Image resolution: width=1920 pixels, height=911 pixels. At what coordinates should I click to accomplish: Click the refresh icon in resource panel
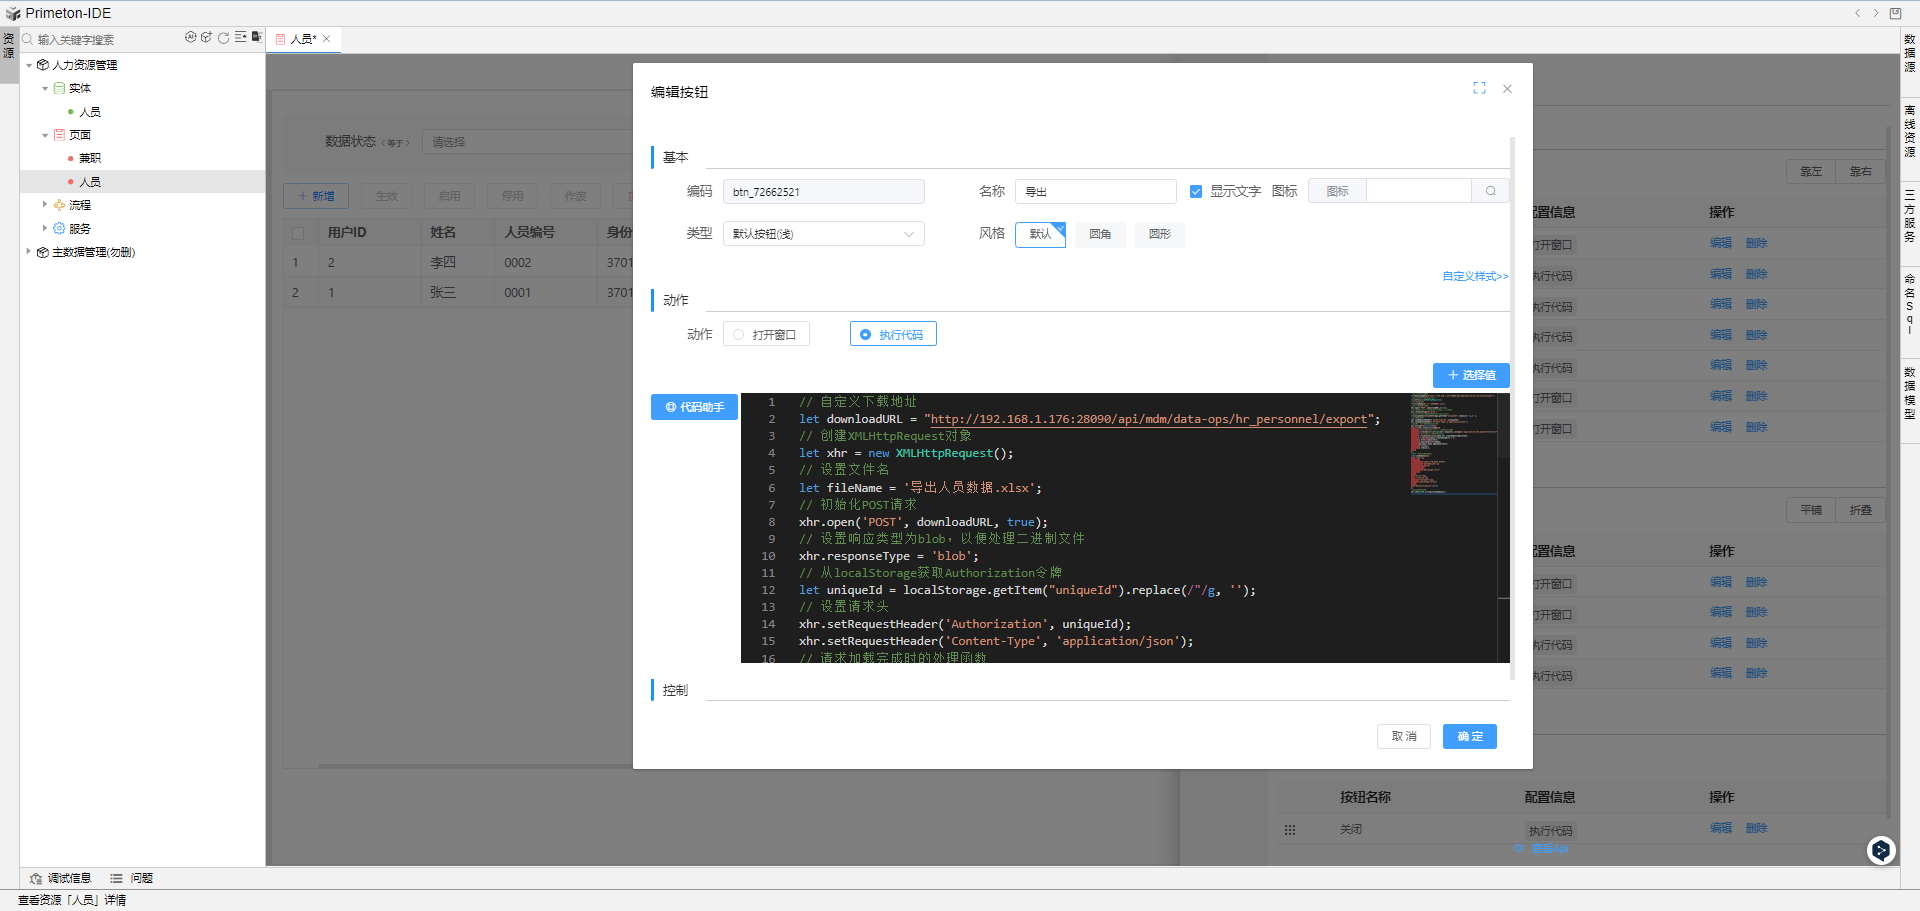click(223, 37)
